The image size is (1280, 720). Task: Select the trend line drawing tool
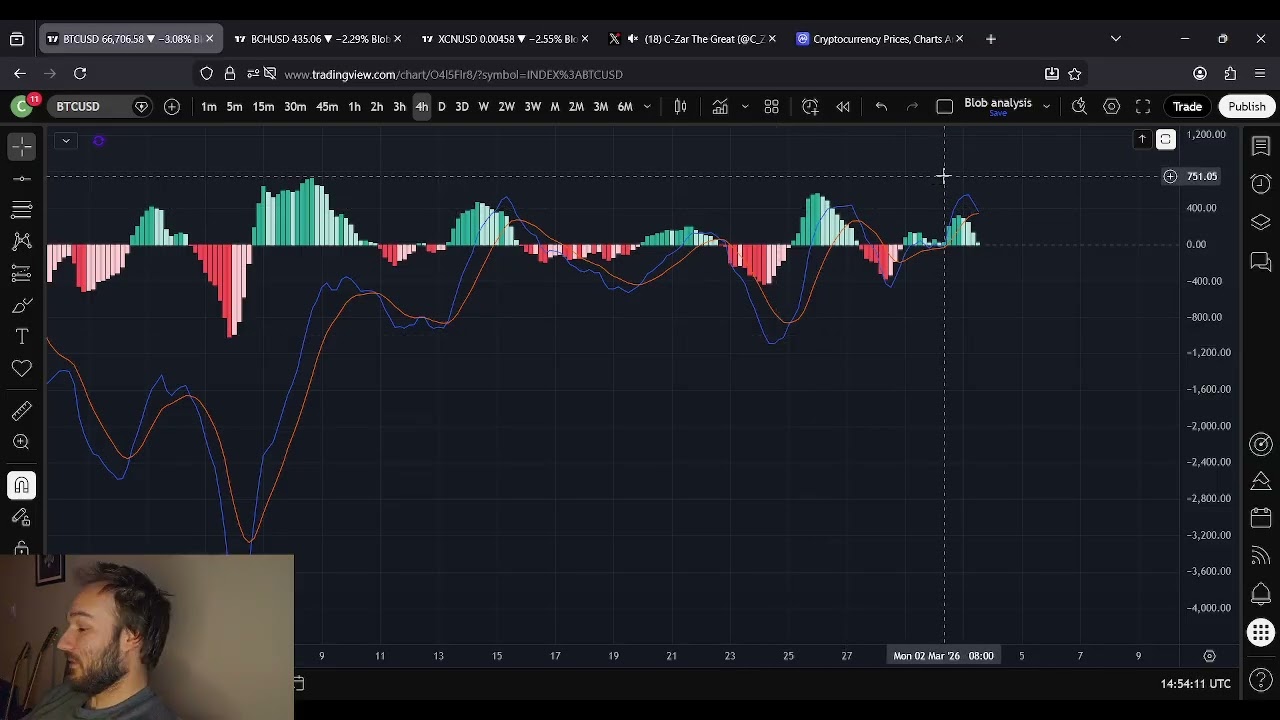click(22, 178)
